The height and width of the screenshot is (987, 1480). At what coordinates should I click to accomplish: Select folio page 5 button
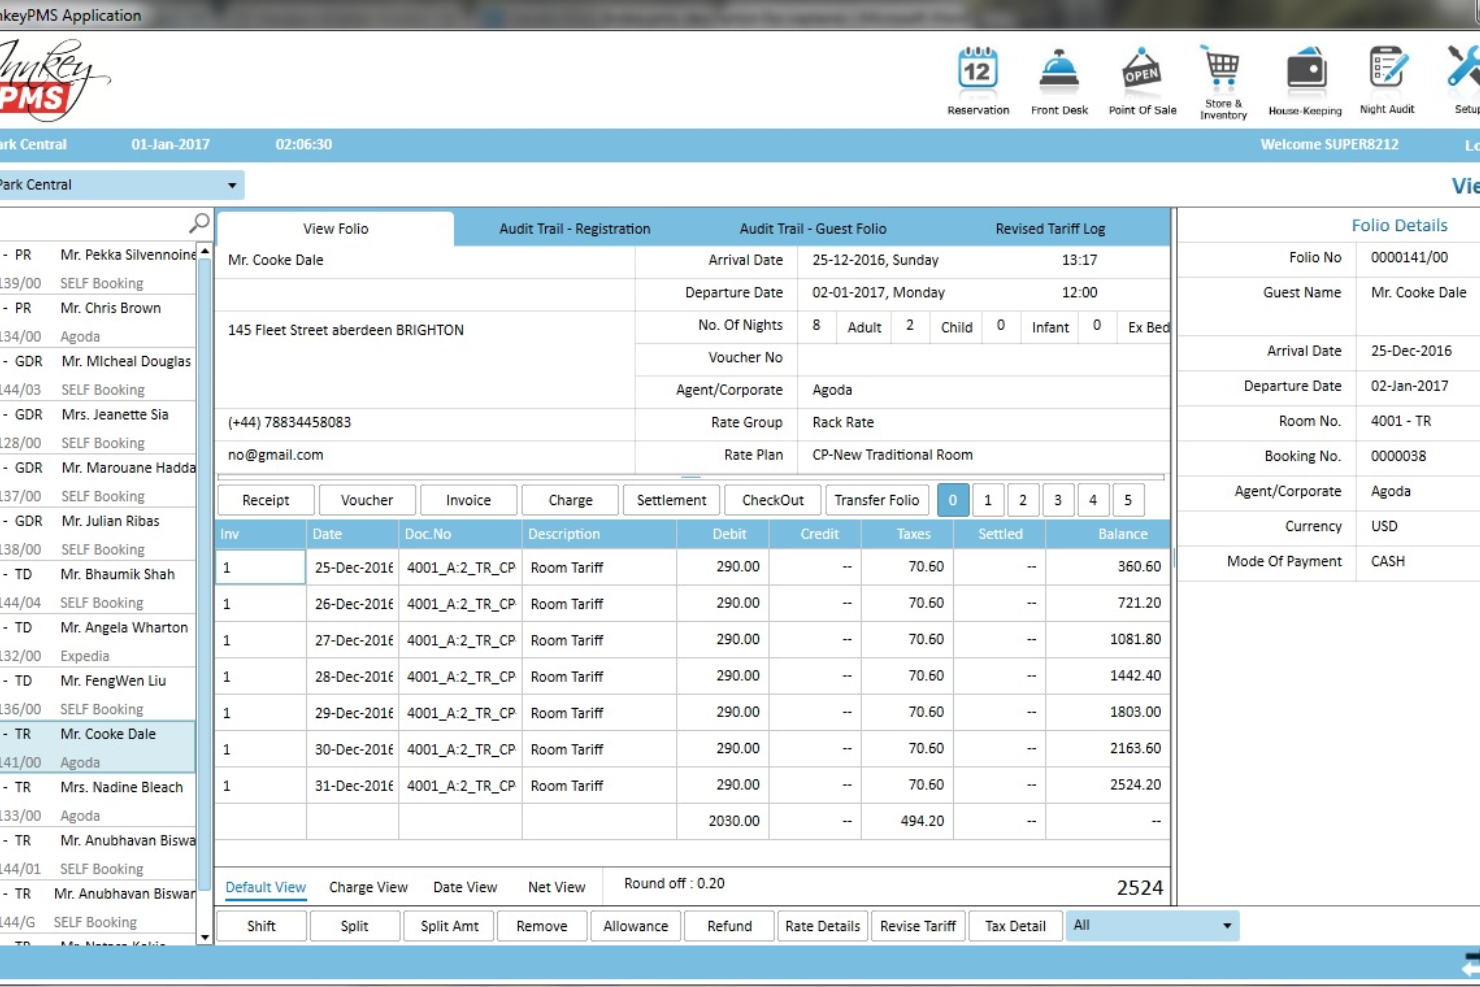click(1127, 500)
